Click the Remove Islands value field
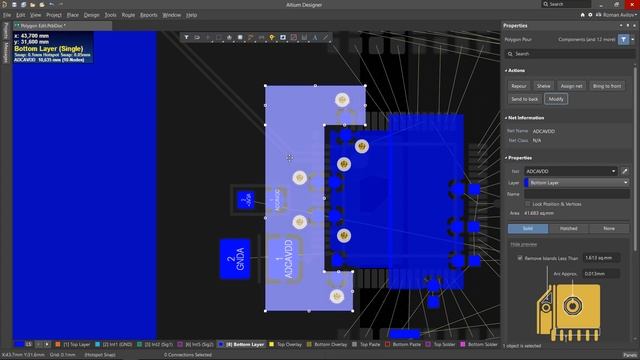The height and width of the screenshot is (360, 640). pos(600,258)
